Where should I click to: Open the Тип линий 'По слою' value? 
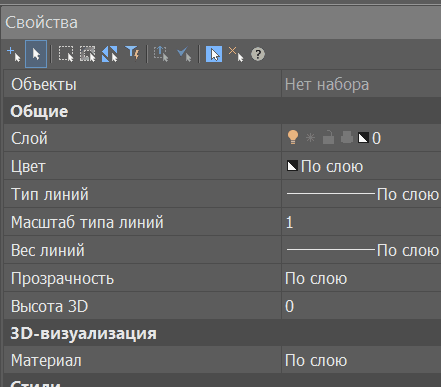[407, 194]
